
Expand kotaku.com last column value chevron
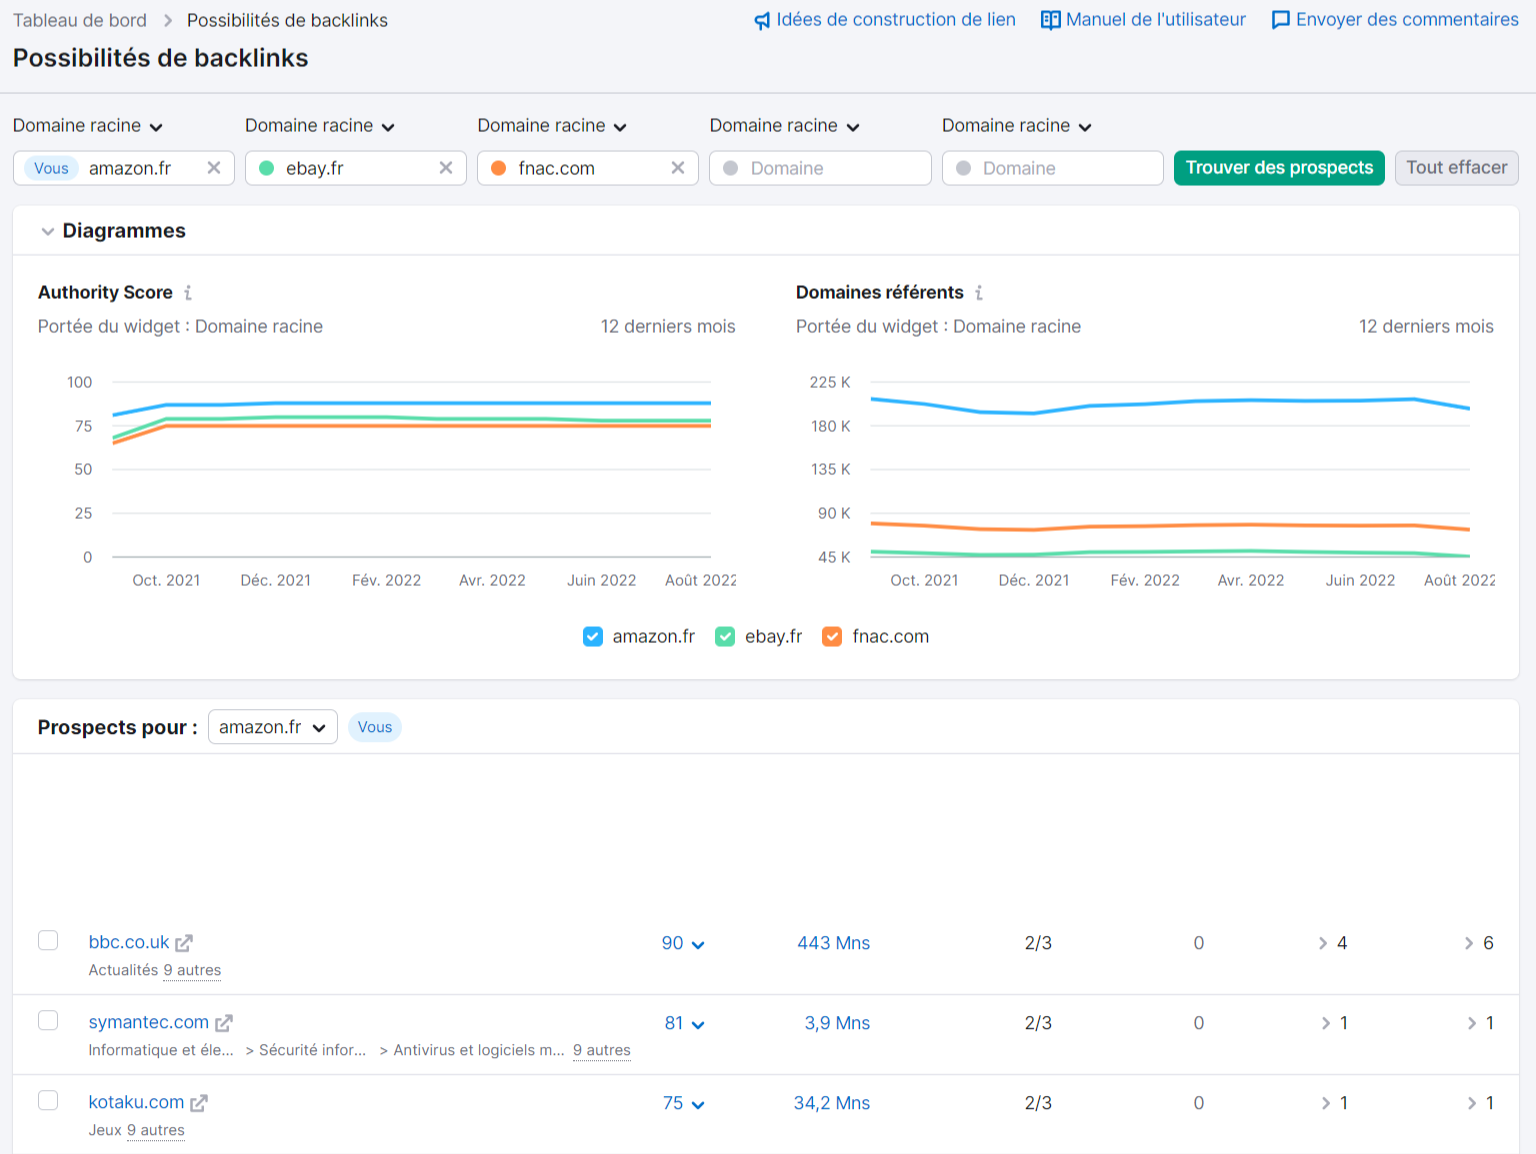coord(1472,1103)
